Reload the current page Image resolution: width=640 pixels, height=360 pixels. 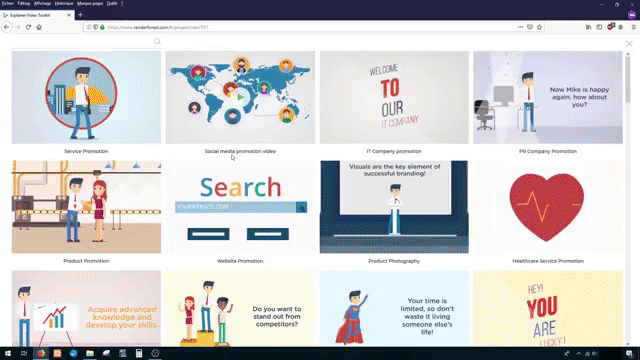[x=28, y=27]
